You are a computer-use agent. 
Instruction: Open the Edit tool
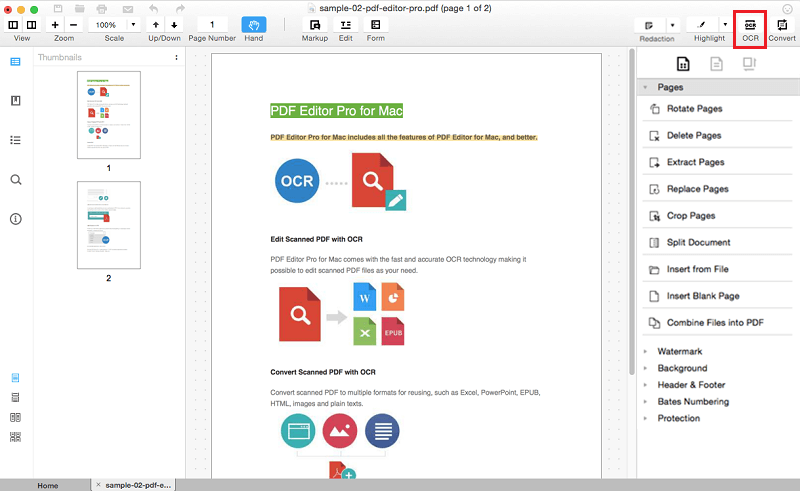345,24
